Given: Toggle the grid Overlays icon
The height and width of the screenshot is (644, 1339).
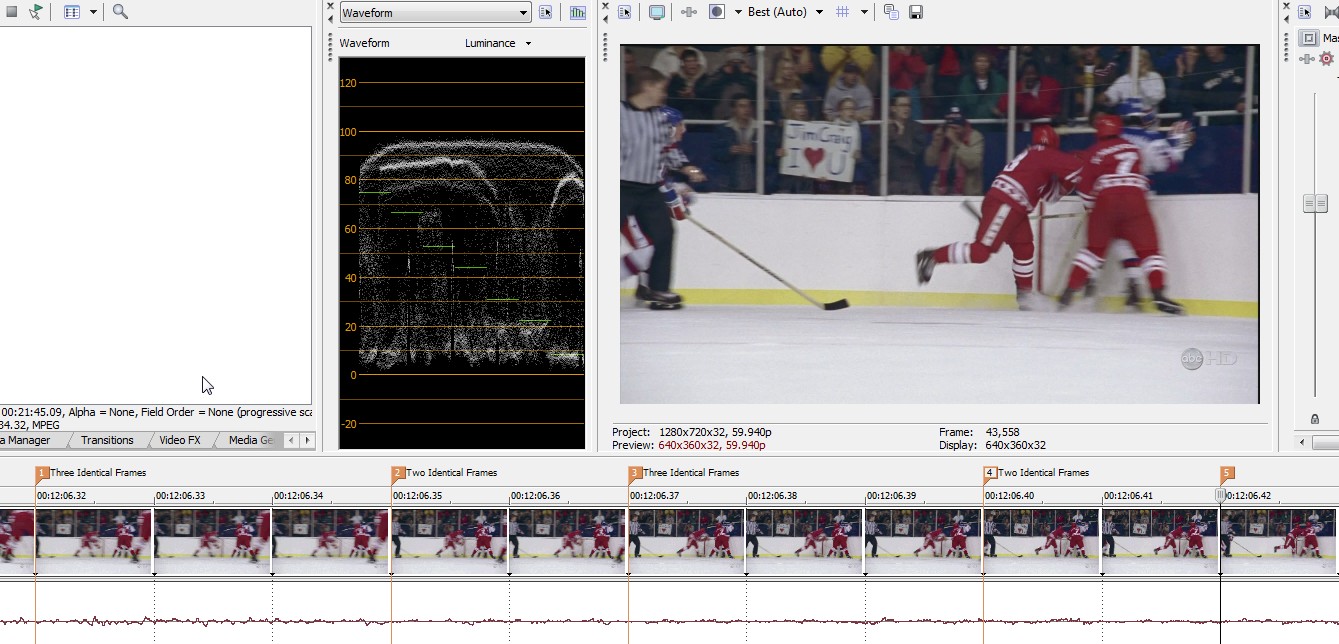Looking at the screenshot, I should click(843, 12).
